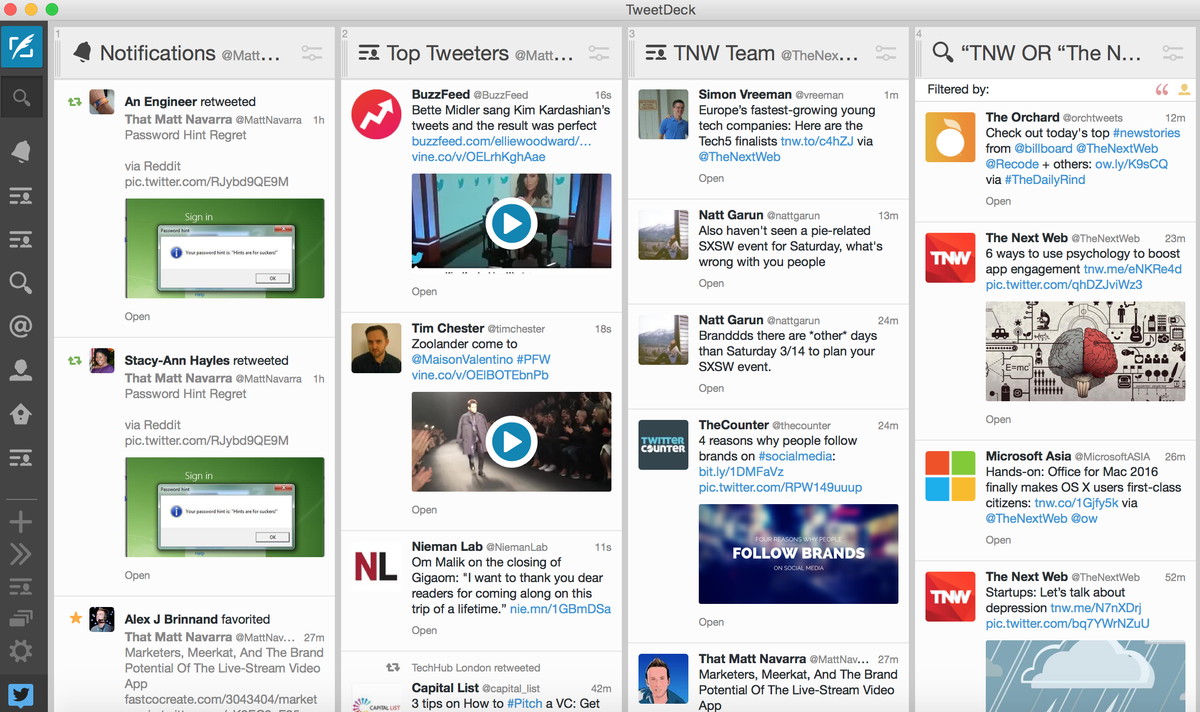Click Capital List's name in Top Tweeters
Screen dimensions: 1200x712
pyautogui.click(x=444, y=688)
